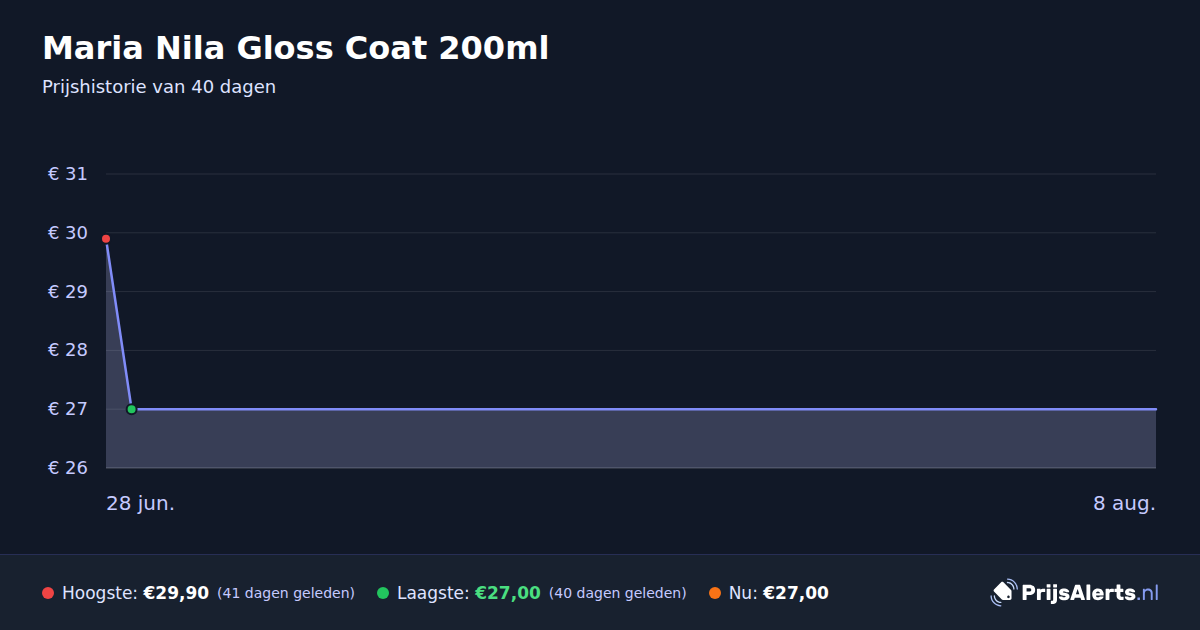Click the € 26 y-axis label
Screen dimensions: 1200x630
[x=68, y=468]
